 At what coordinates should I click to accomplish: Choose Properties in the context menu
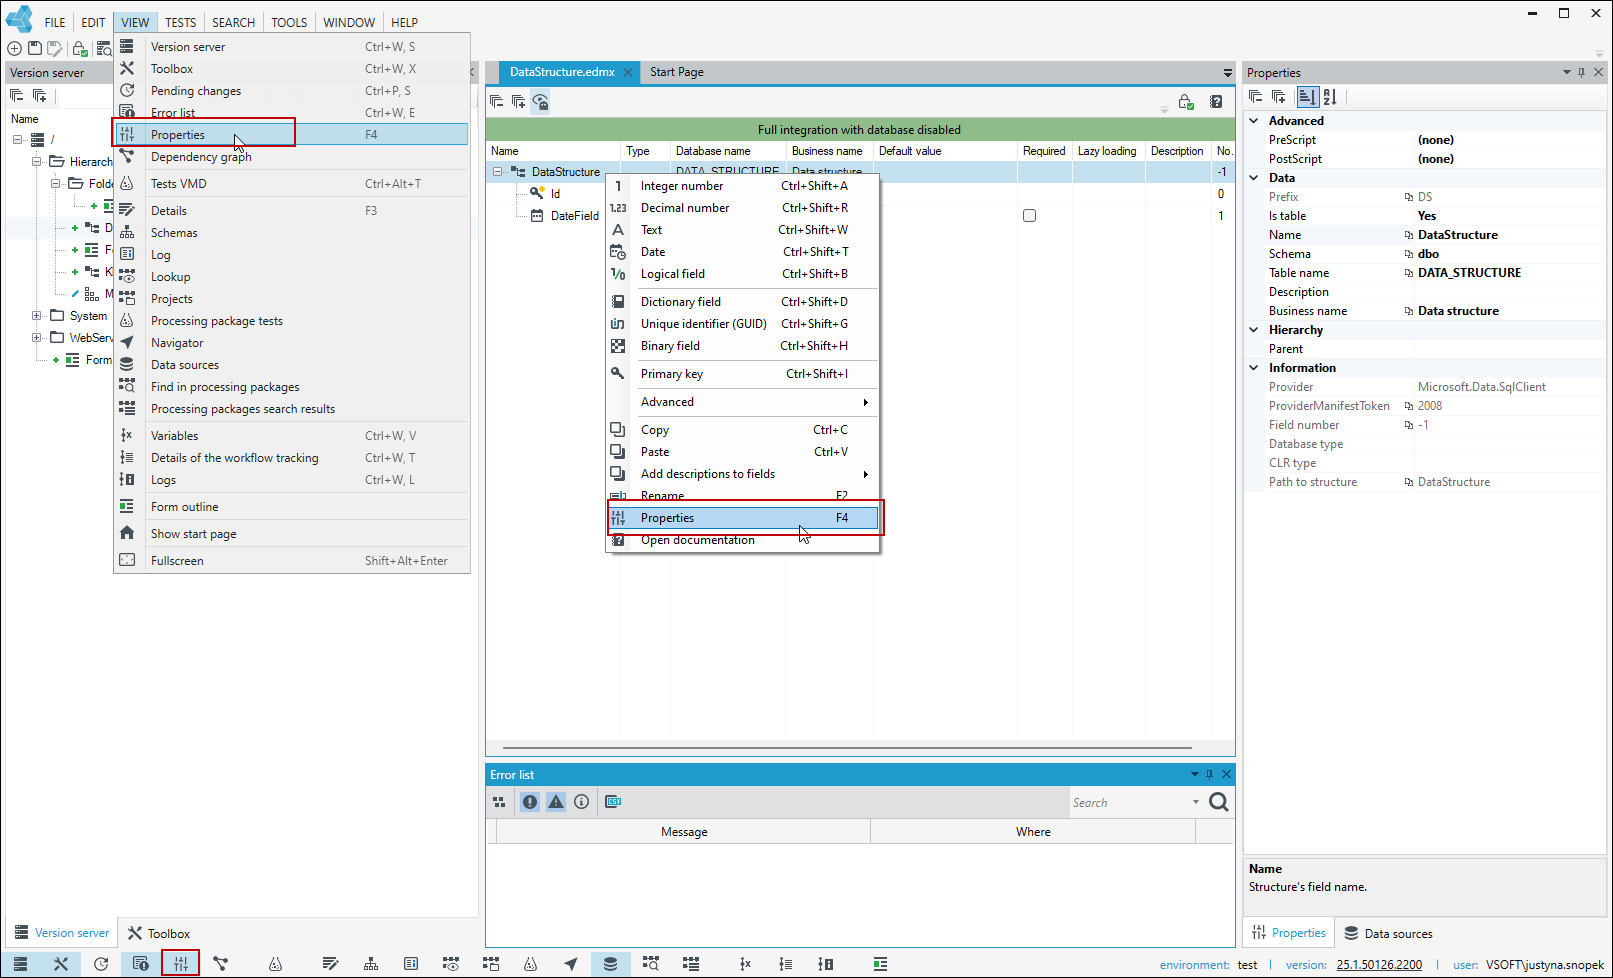(x=743, y=518)
